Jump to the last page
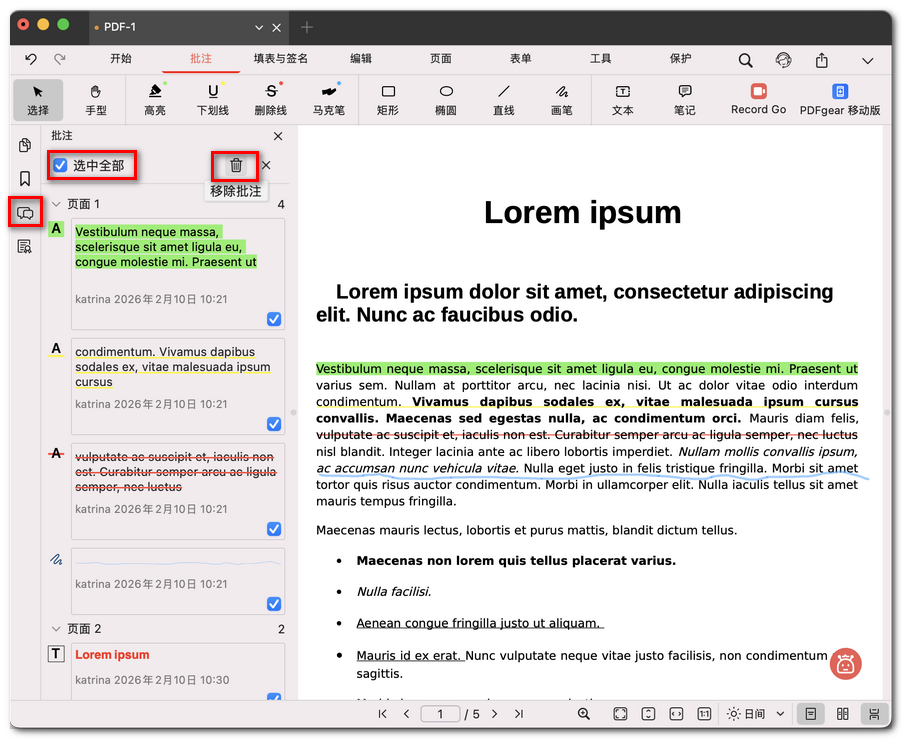The height and width of the screenshot is (740, 903). tap(519, 714)
